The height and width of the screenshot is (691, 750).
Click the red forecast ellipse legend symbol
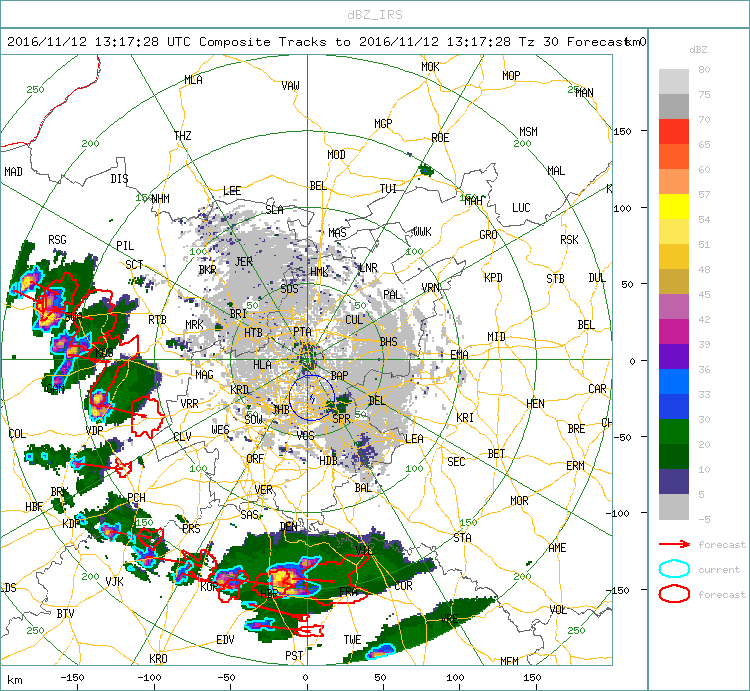click(x=674, y=594)
